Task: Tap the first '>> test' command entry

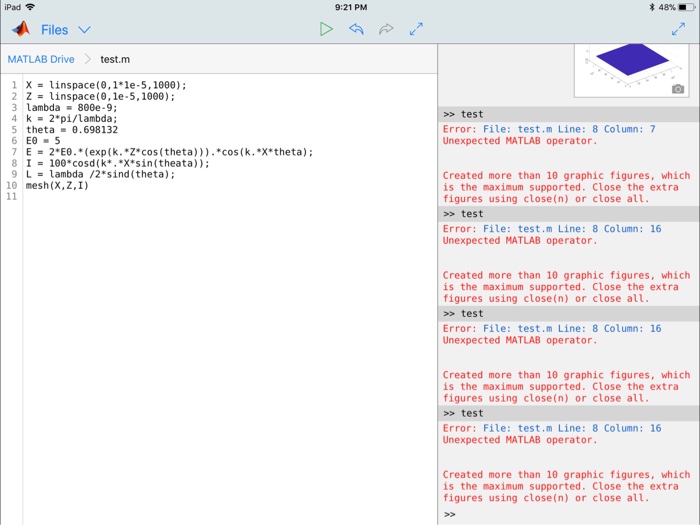Action: [569, 114]
